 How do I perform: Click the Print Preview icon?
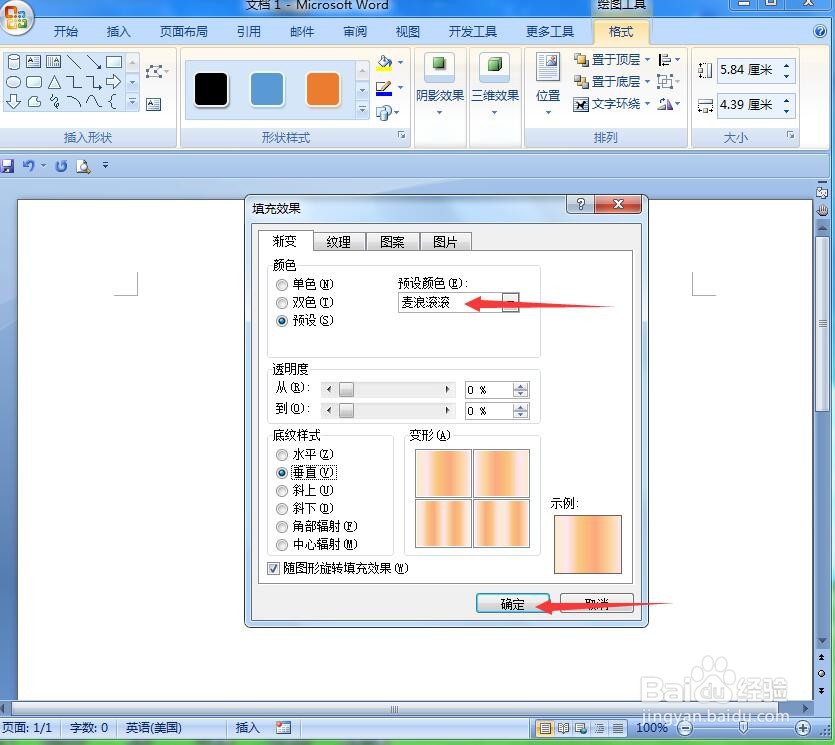[x=84, y=166]
